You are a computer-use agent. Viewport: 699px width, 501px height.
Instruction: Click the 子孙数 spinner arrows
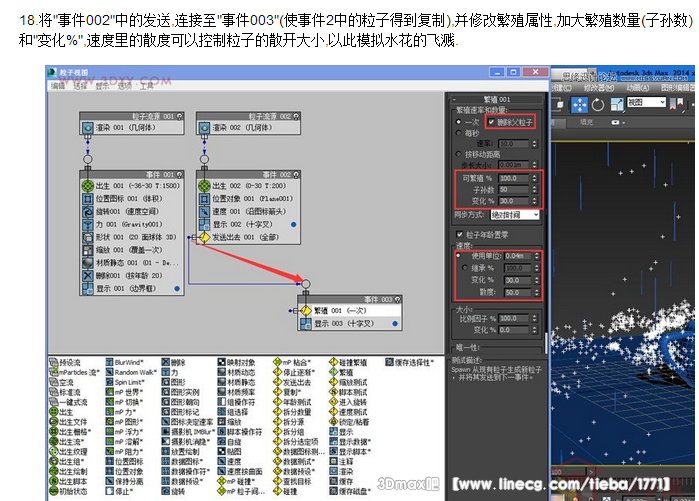(x=535, y=189)
